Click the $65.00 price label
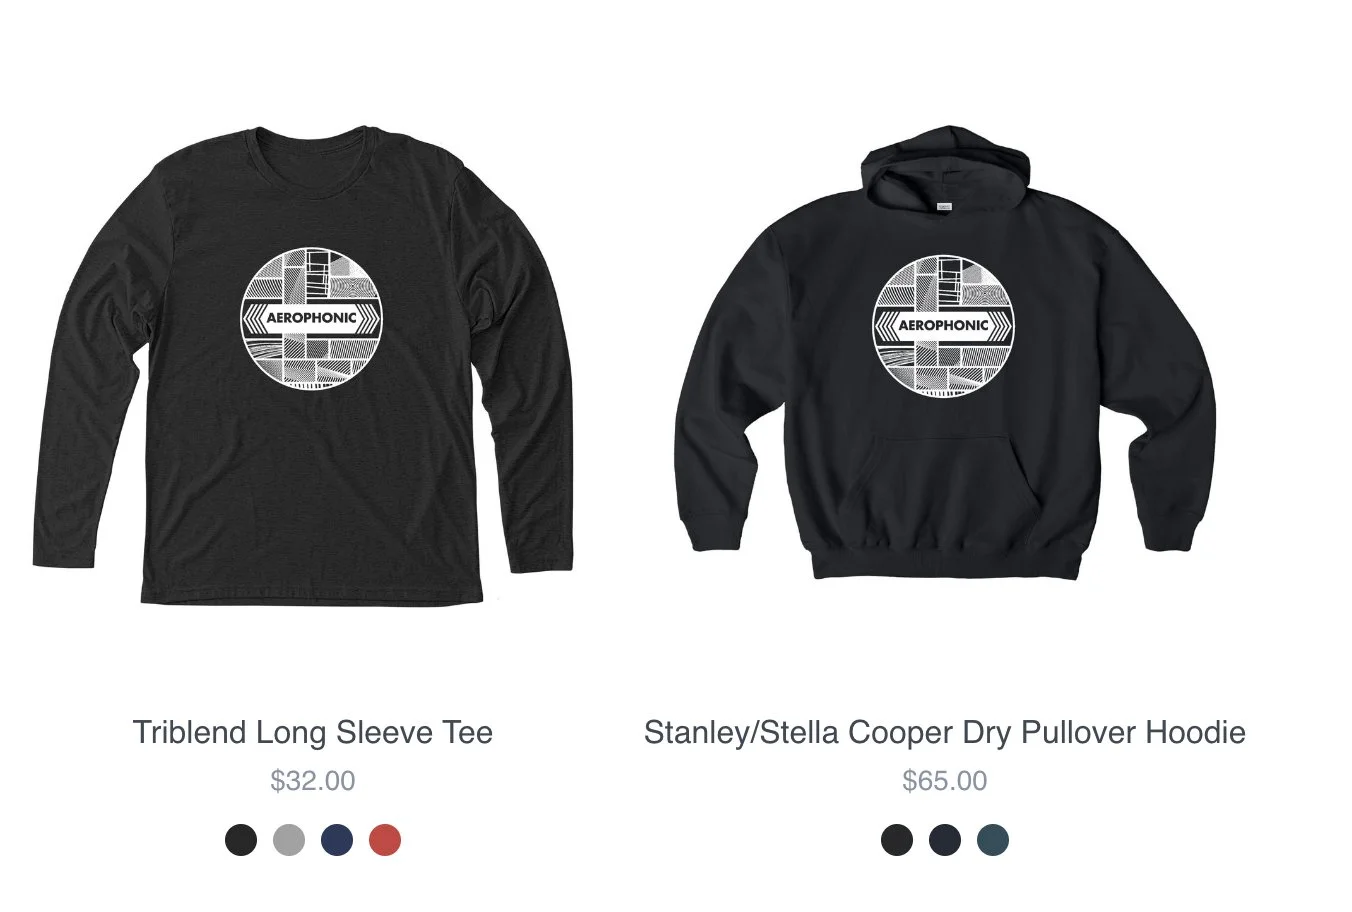 (x=945, y=781)
